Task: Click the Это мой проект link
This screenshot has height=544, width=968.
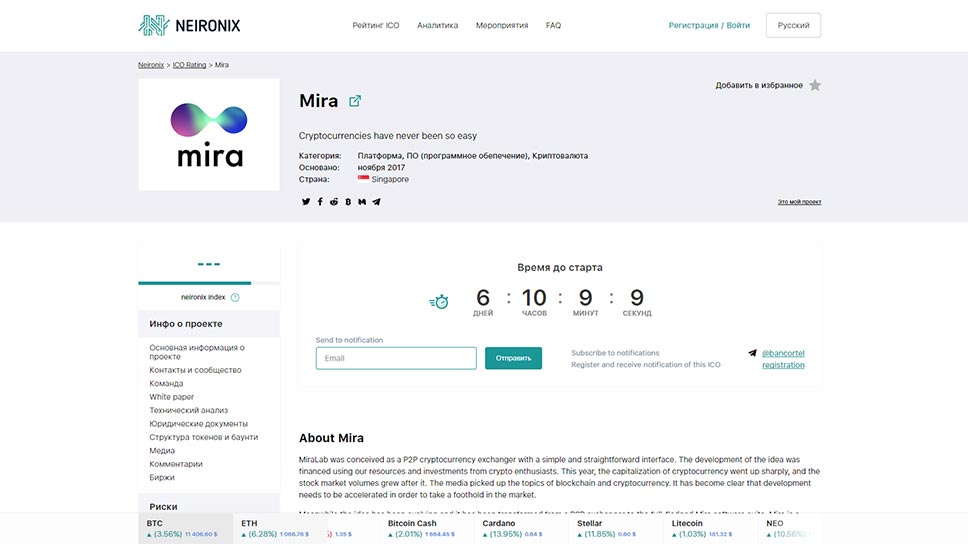Action: 799,202
